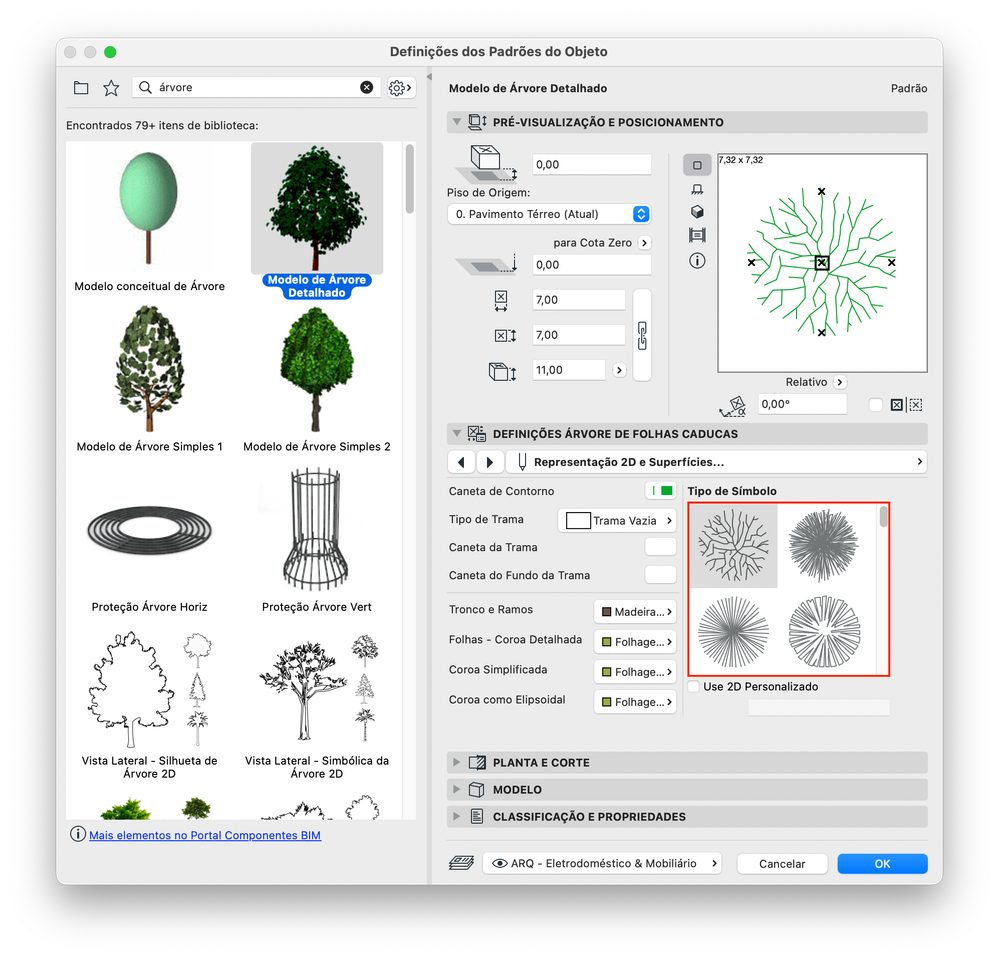Show favorites with the star icon
Screen dimensions: 999x959
(111, 87)
